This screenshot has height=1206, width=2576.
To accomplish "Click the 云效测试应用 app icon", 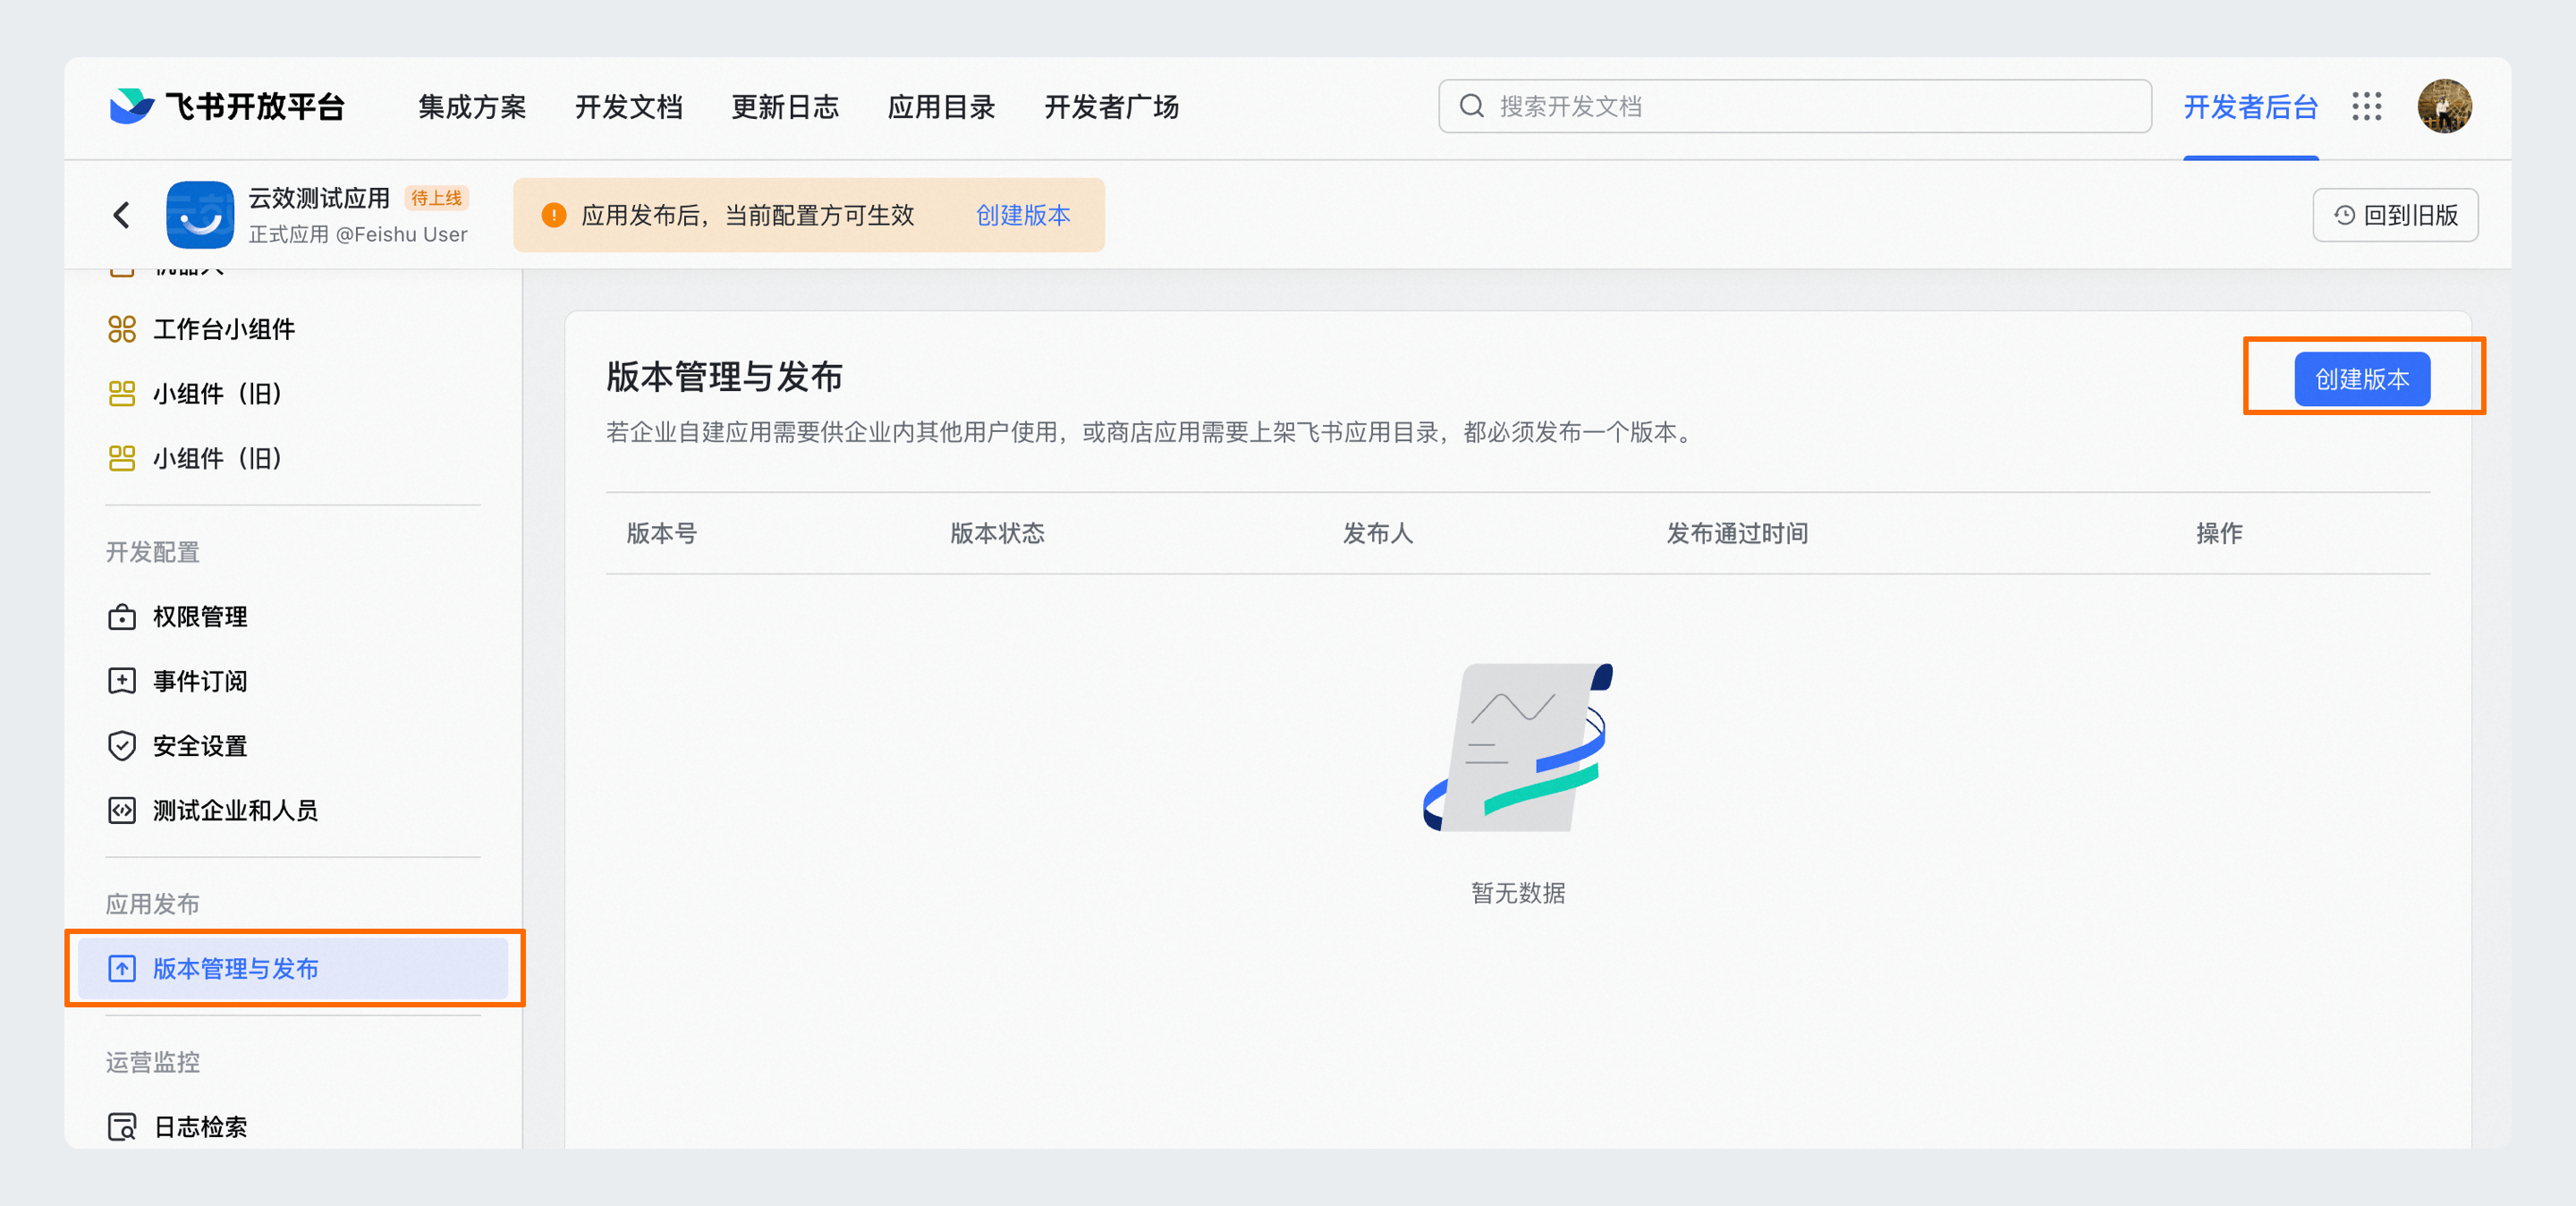I will pyautogui.click(x=200, y=214).
